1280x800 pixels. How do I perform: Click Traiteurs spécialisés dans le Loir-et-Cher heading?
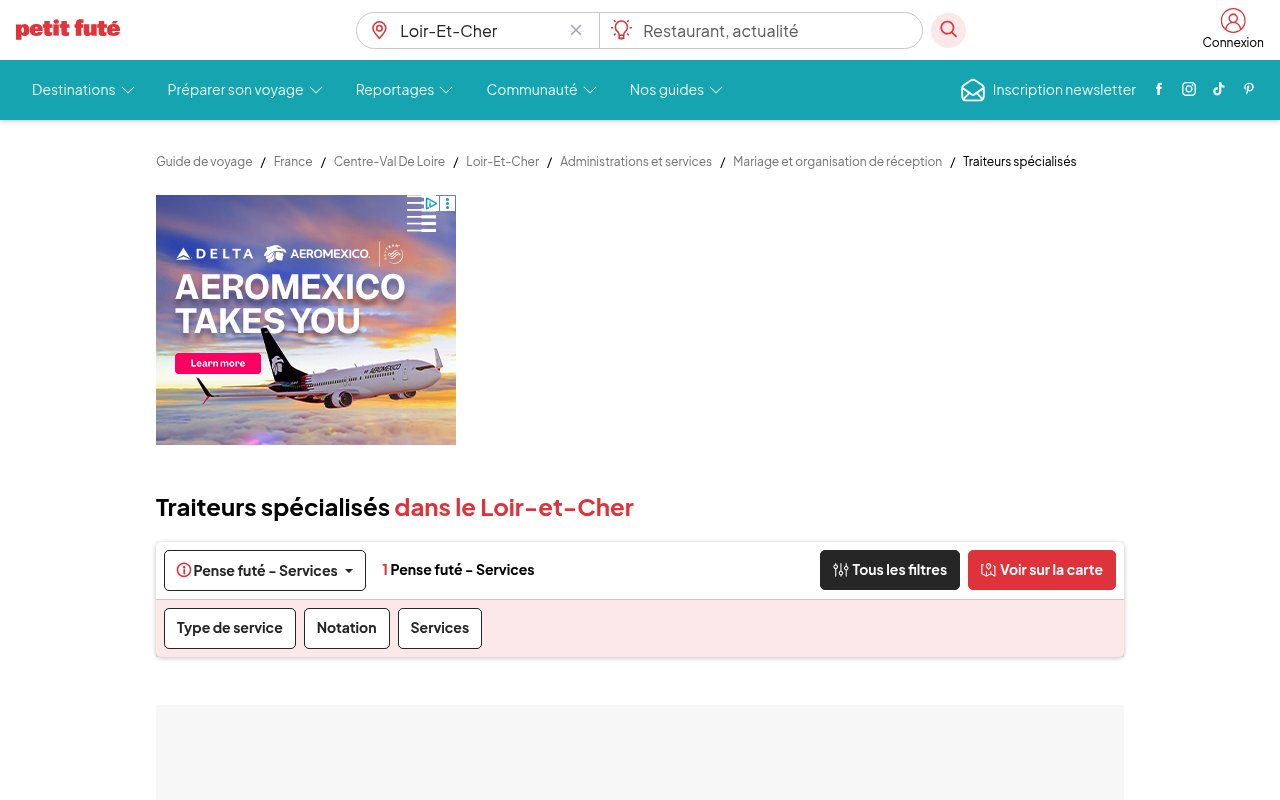pyautogui.click(x=395, y=508)
